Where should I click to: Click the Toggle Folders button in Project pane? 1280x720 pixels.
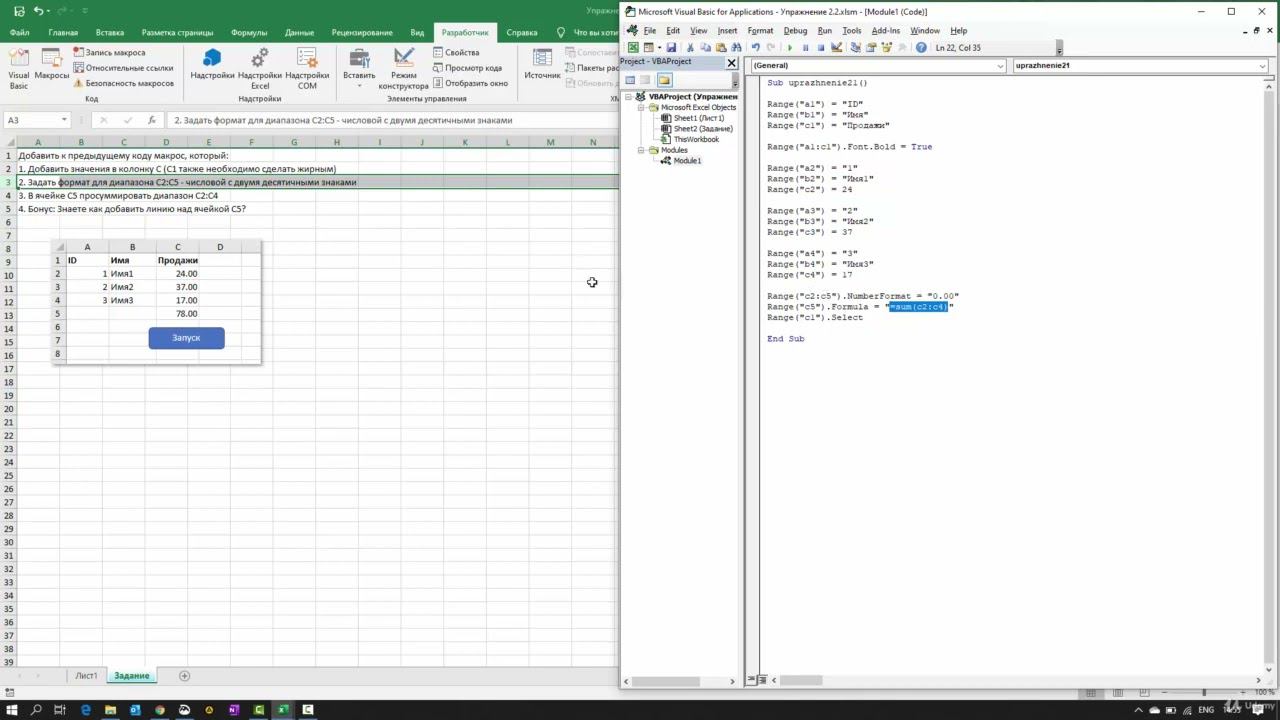point(664,80)
